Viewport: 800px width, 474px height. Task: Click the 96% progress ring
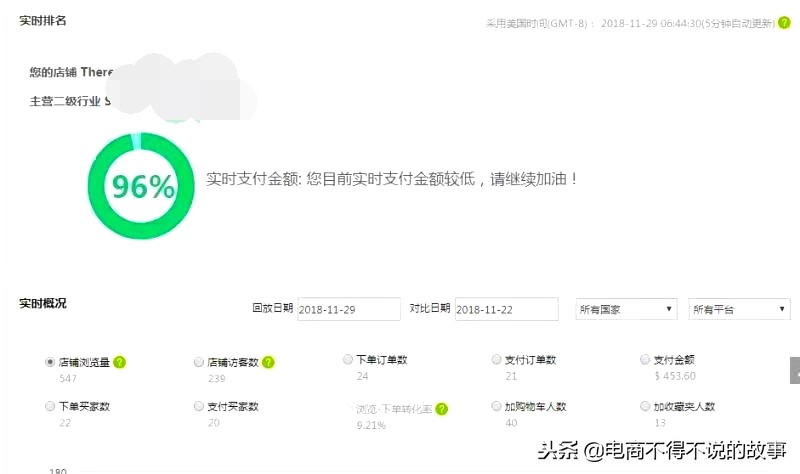pyautogui.click(x=141, y=186)
